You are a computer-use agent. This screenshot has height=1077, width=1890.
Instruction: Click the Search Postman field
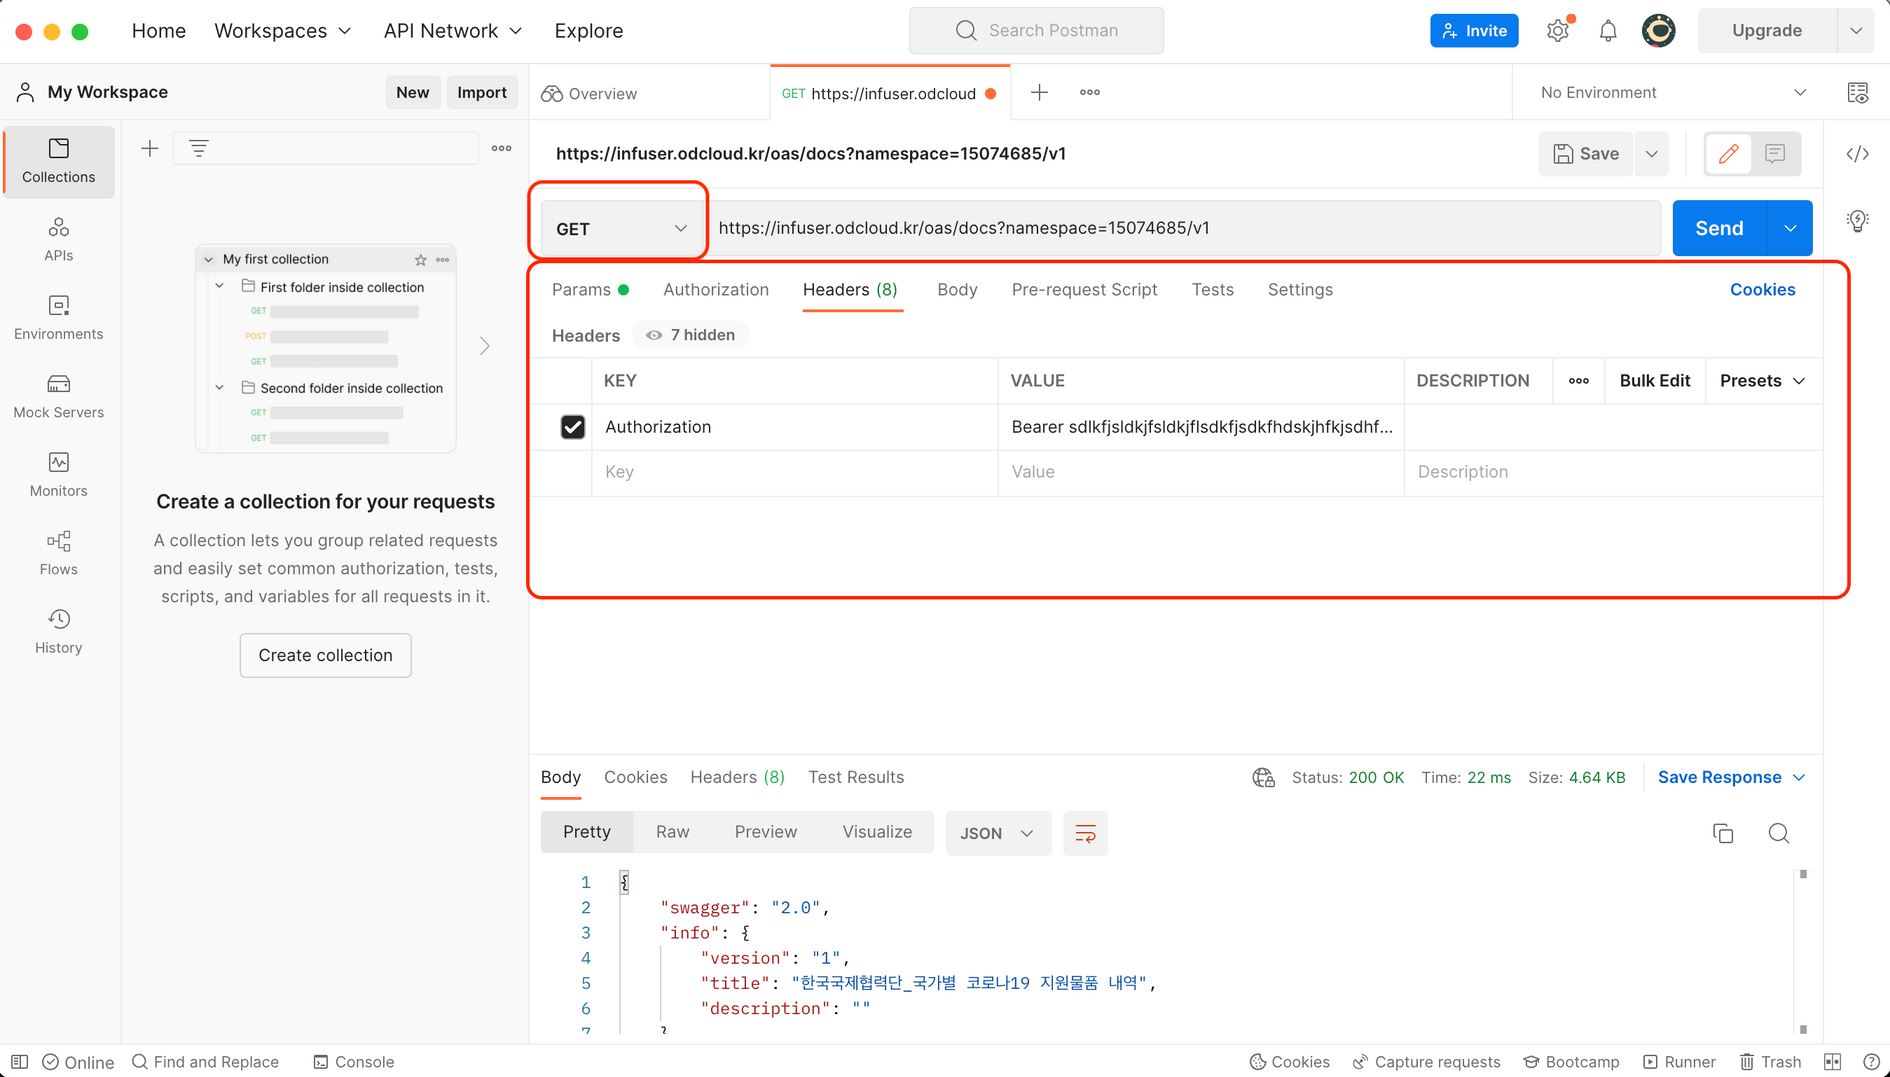(1036, 31)
